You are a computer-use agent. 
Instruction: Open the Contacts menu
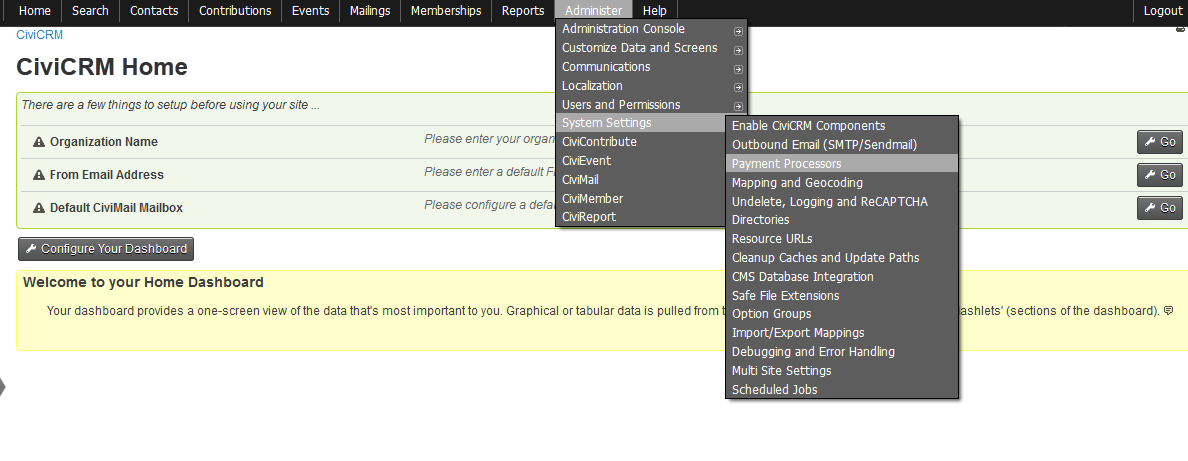pyautogui.click(x=154, y=11)
